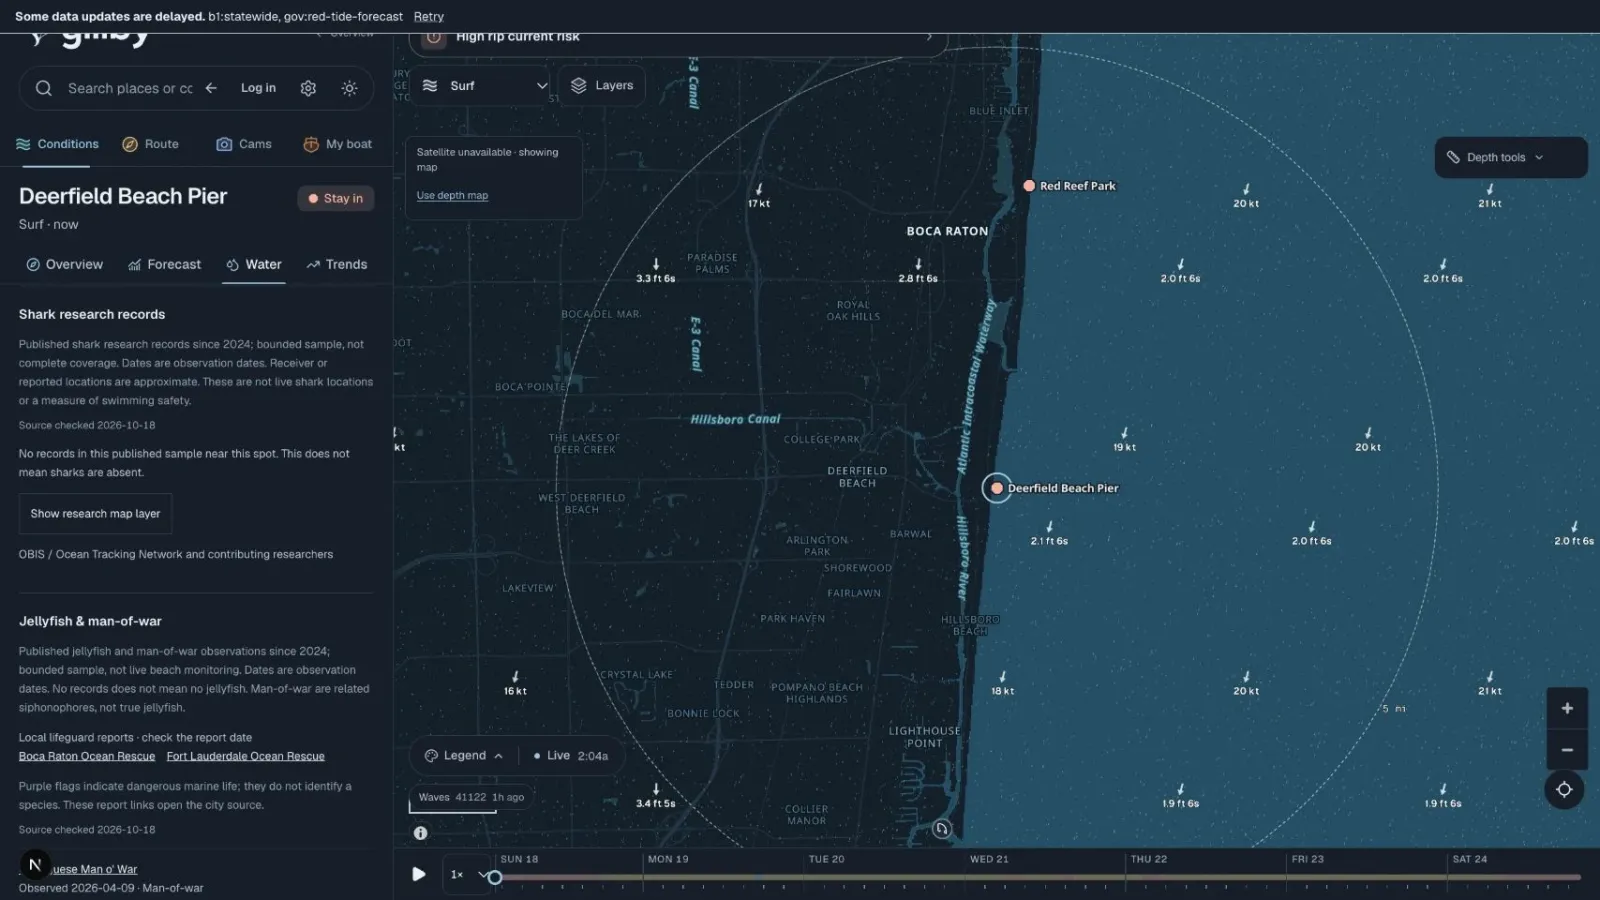Click the Layers button

point(602,86)
